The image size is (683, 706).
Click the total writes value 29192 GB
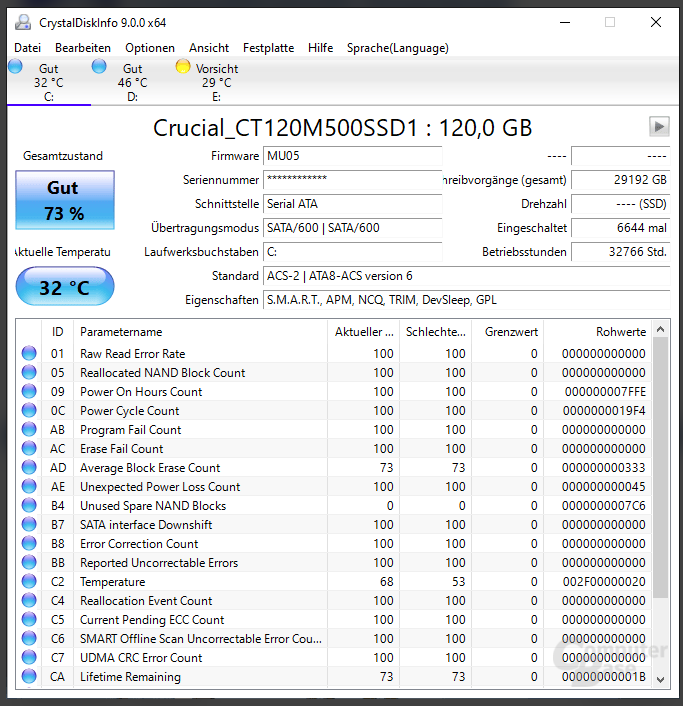click(x=621, y=180)
